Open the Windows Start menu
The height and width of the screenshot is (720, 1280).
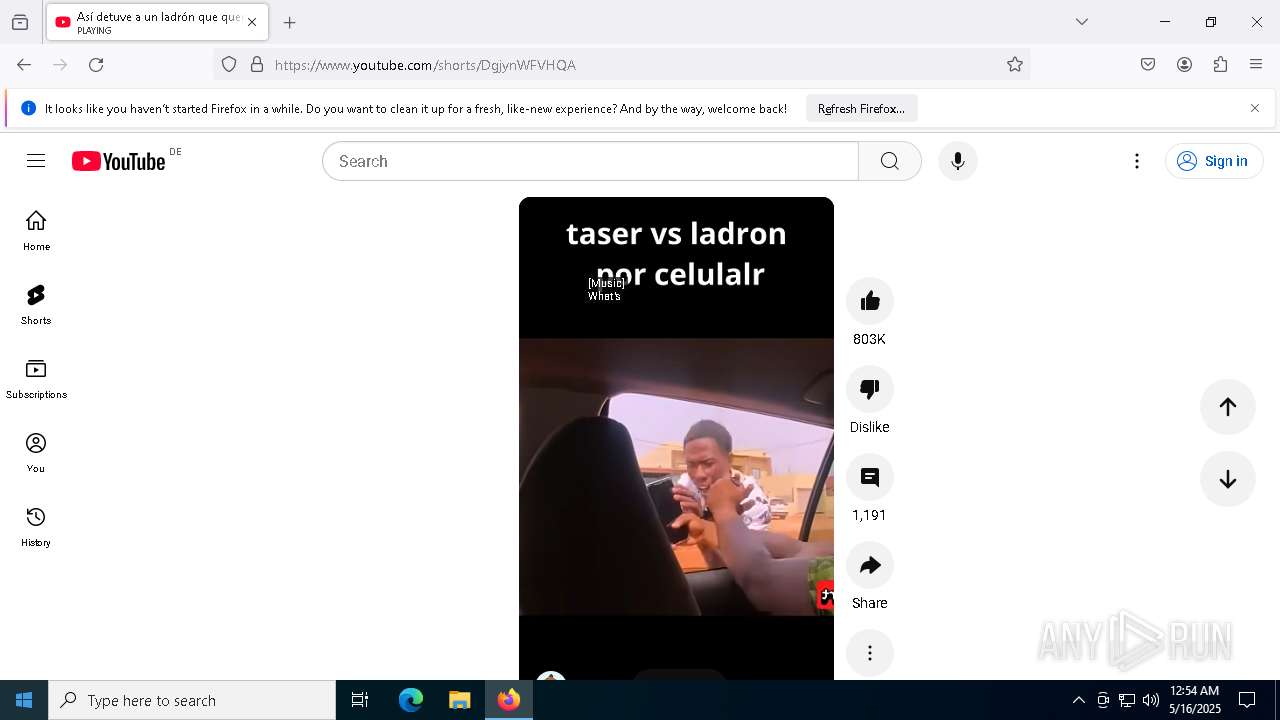point(24,700)
